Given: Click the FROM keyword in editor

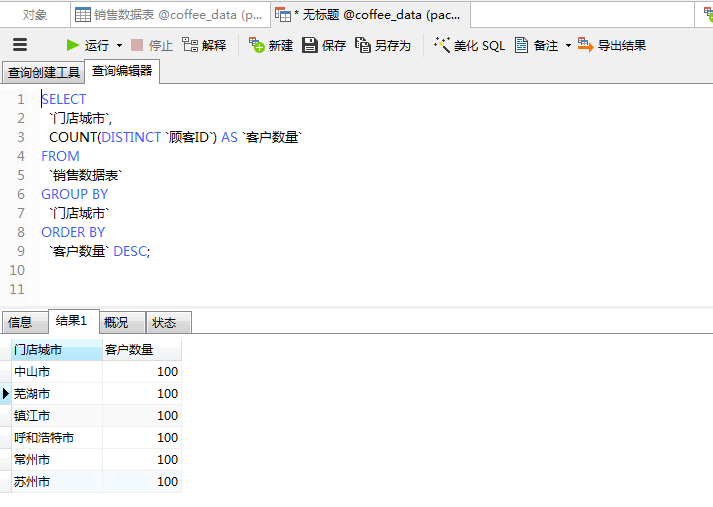Looking at the screenshot, I should (x=60, y=156).
